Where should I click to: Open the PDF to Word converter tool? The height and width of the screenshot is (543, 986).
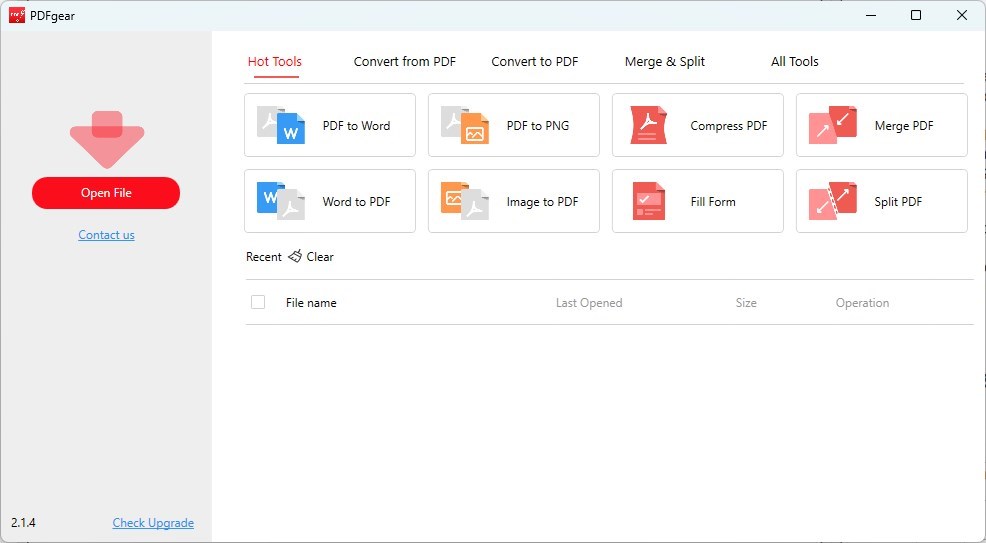click(x=329, y=126)
